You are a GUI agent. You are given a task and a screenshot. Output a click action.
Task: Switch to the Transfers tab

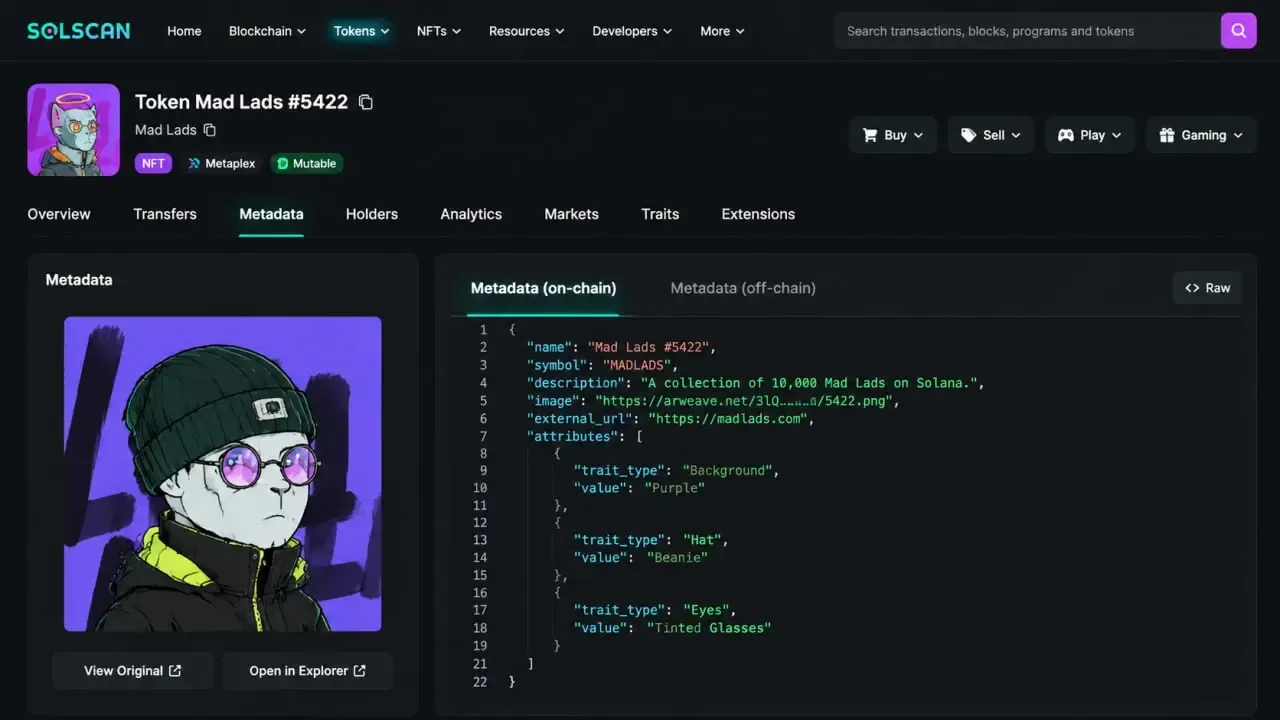pos(165,214)
